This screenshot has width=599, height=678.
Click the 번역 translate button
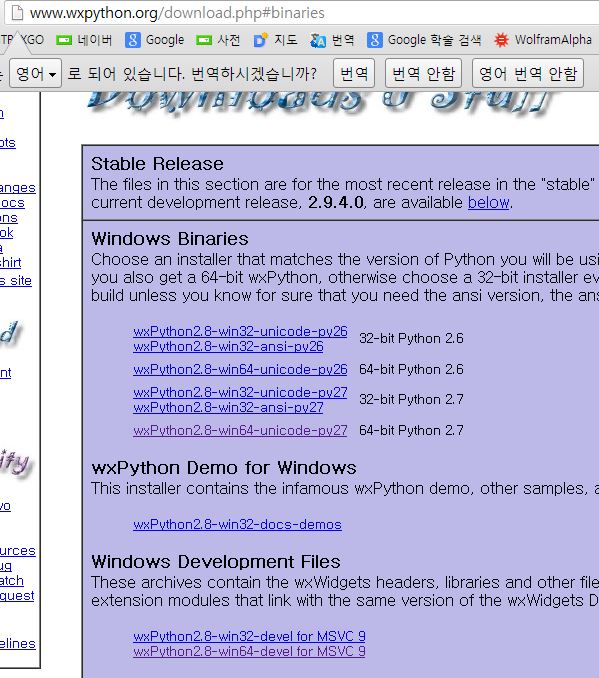coord(354,74)
